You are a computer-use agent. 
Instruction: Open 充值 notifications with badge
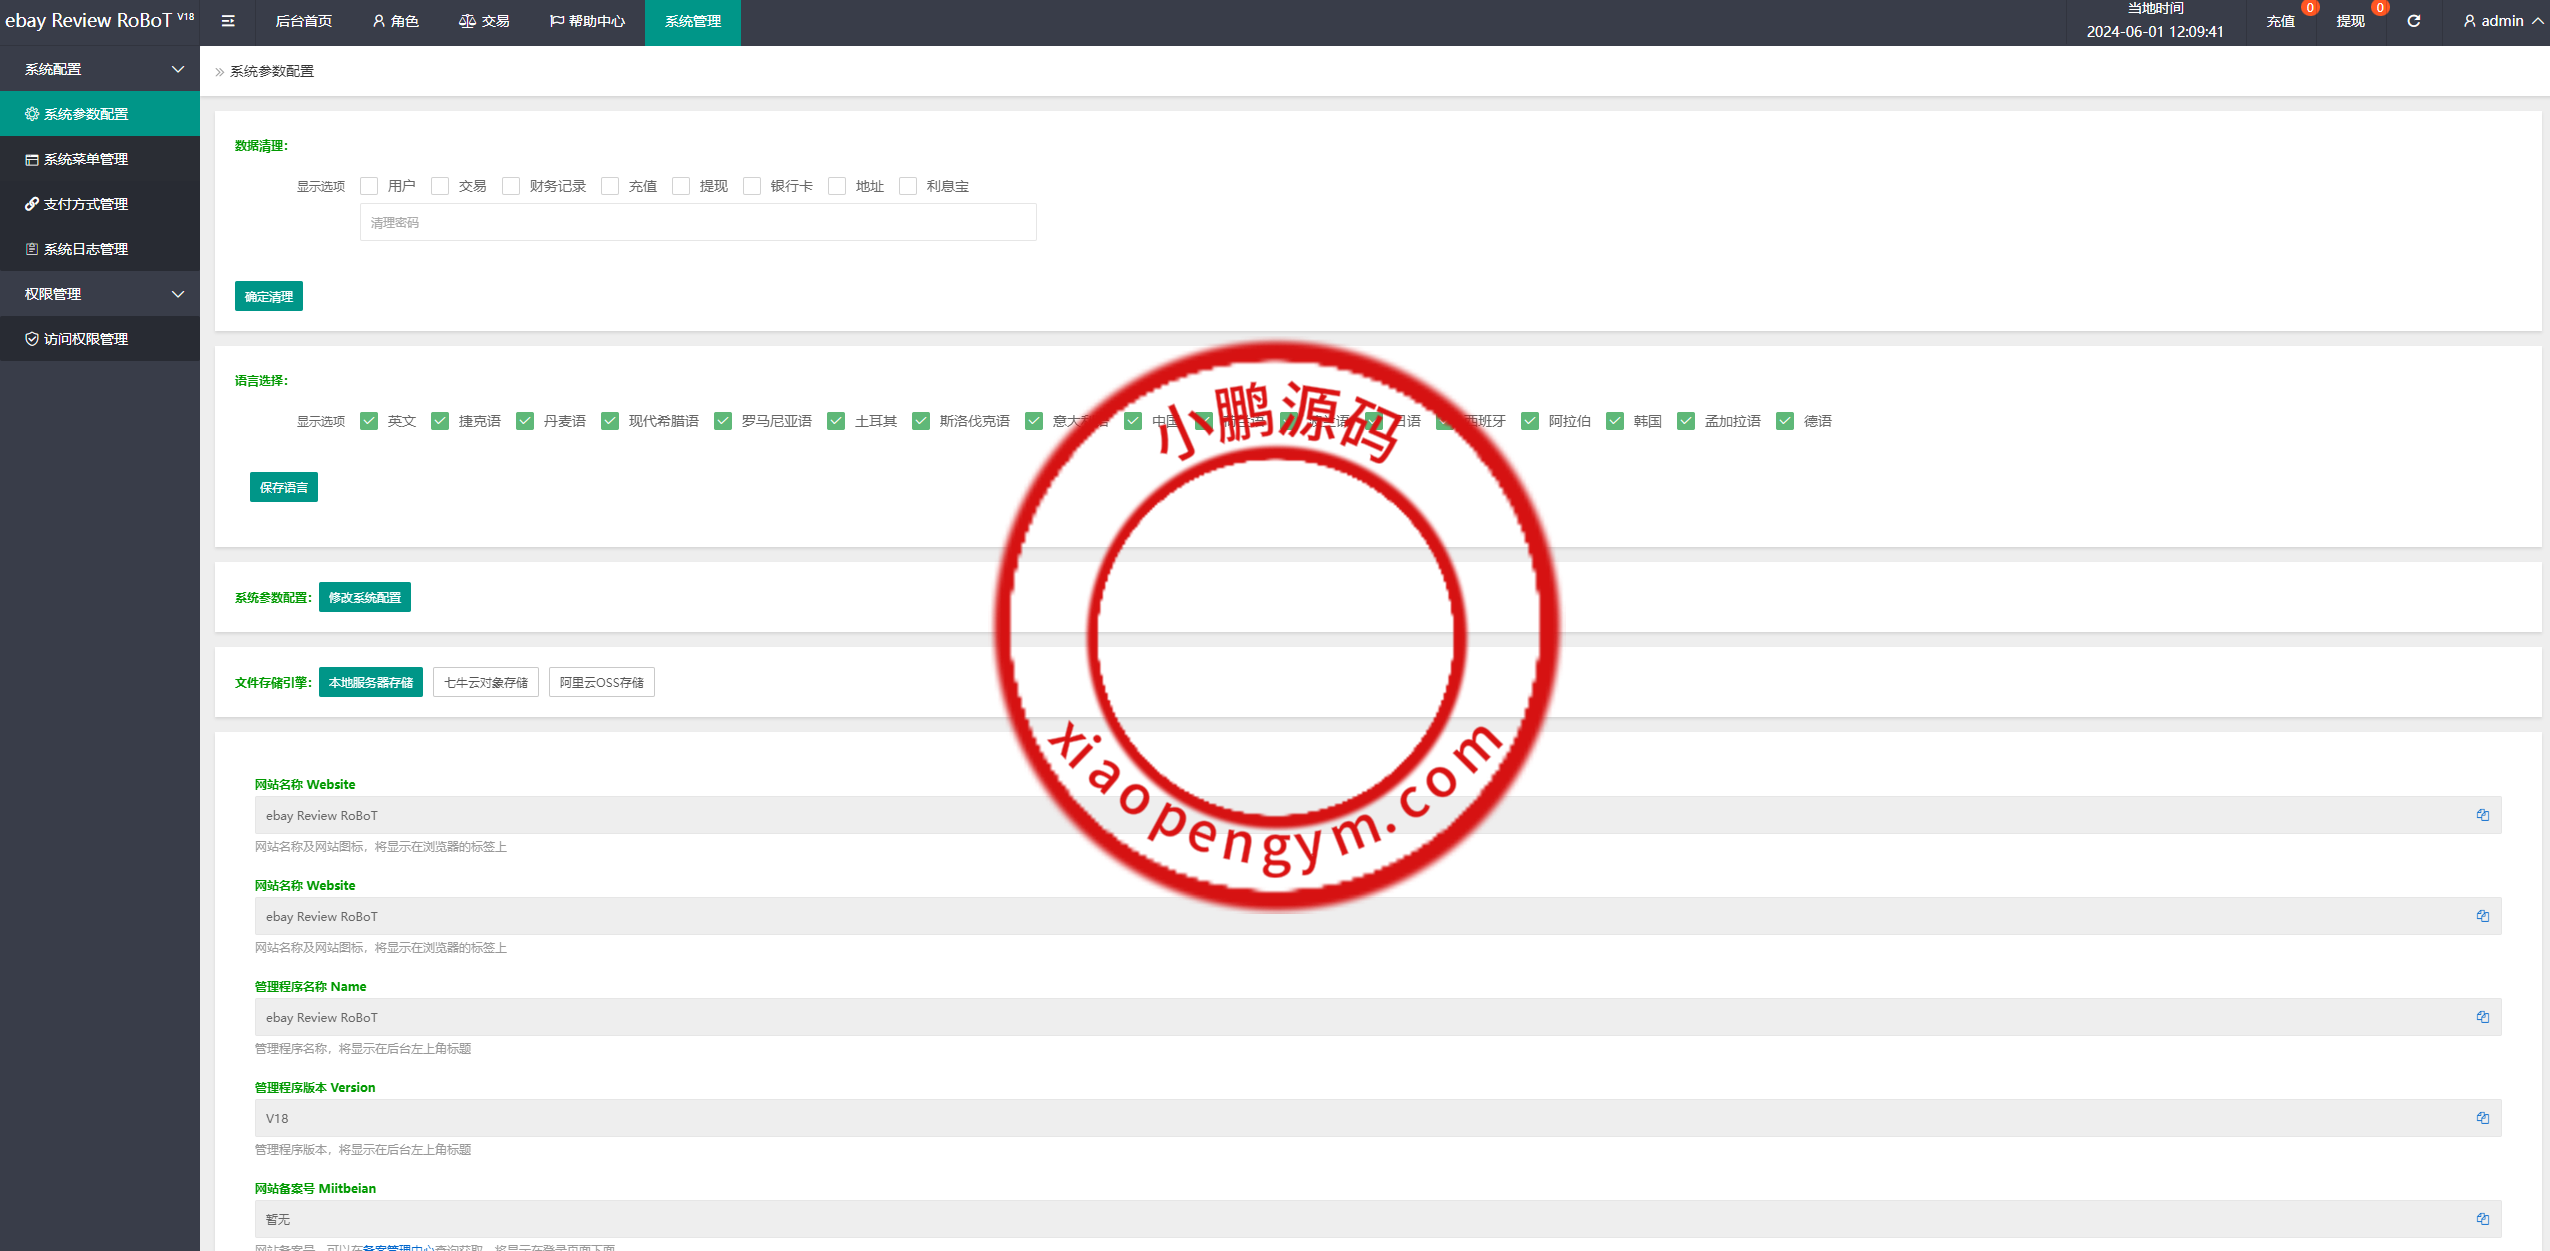[2280, 21]
